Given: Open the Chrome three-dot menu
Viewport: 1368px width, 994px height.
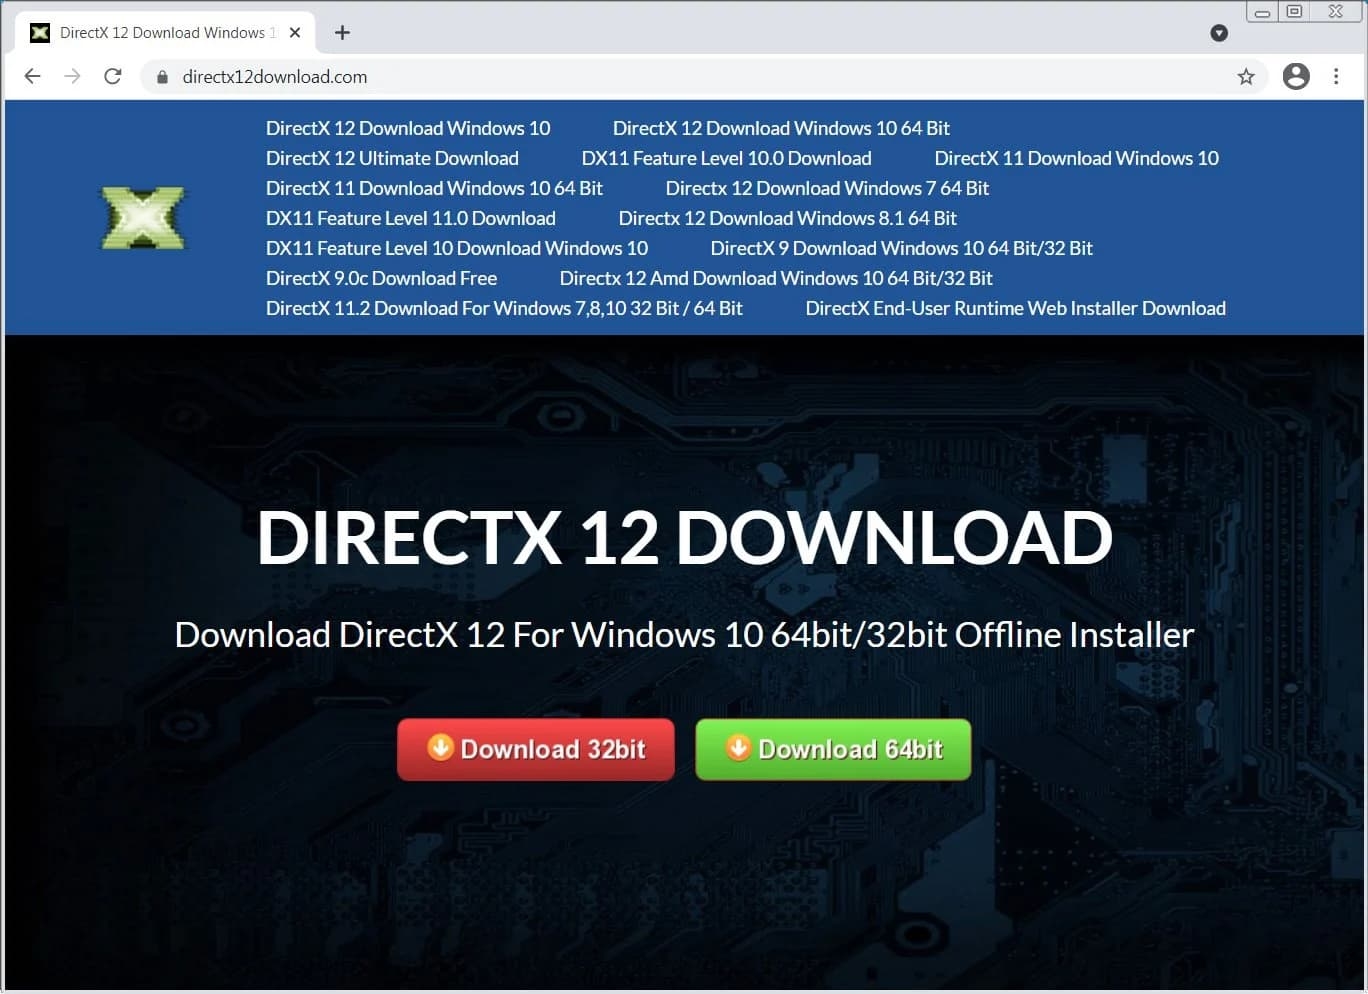Looking at the screenshot, I should pyautogui.click(x=1336, y=77).
